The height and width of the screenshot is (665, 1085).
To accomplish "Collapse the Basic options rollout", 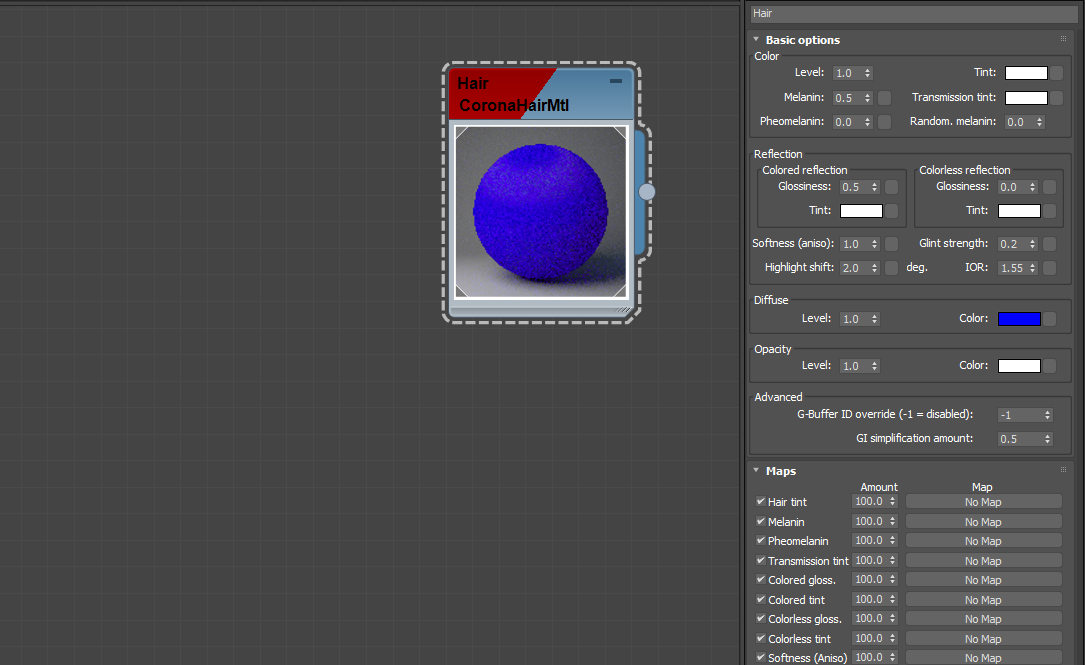I will tap(756, 39).
